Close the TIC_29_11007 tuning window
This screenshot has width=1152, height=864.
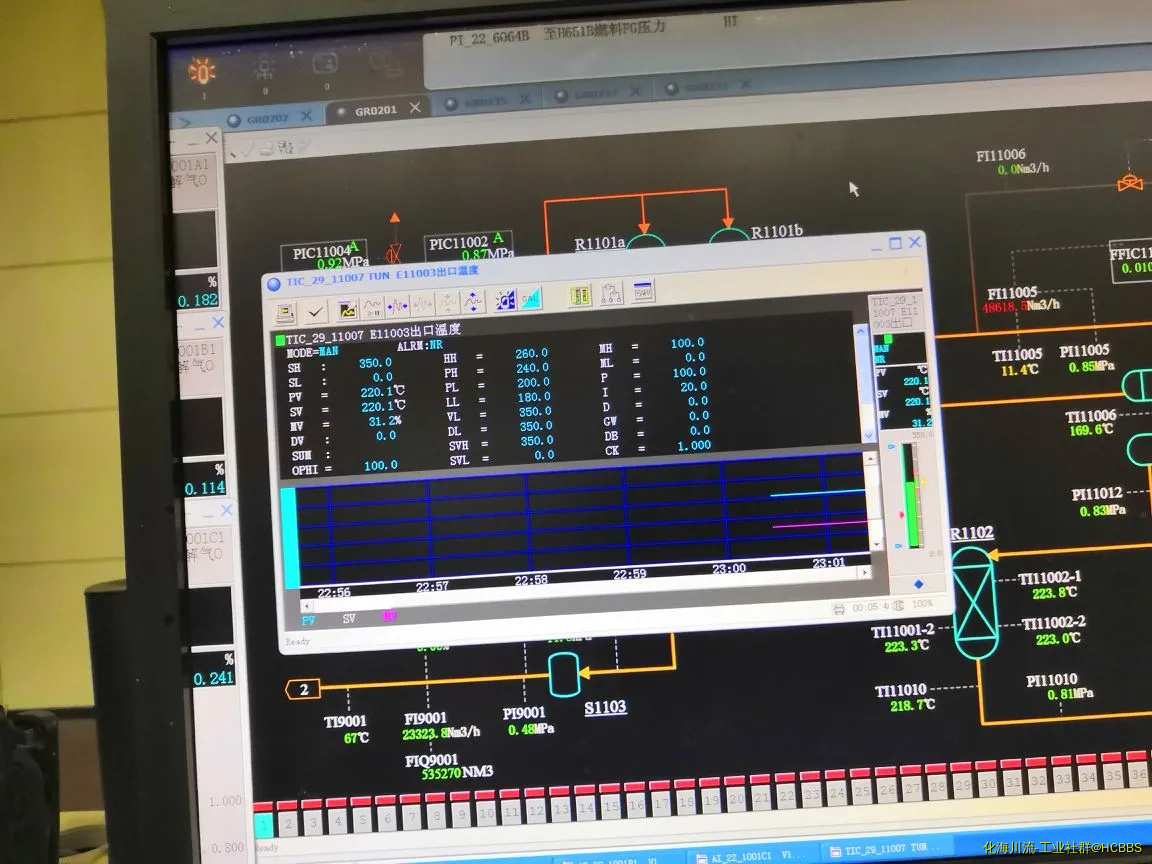click(x=915, y=242)
